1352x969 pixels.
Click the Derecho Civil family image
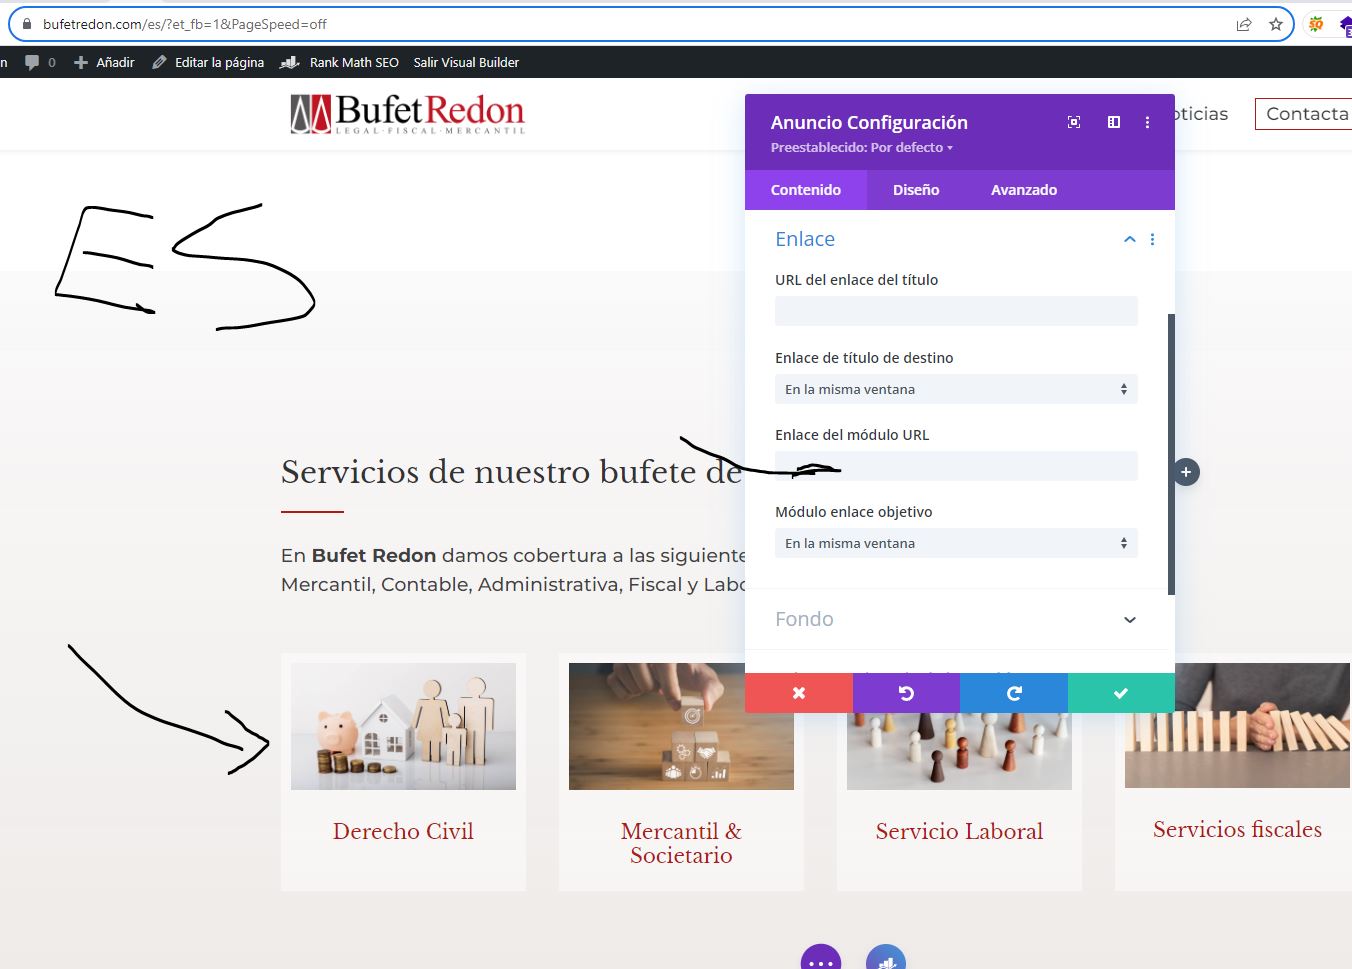(403, 726)
